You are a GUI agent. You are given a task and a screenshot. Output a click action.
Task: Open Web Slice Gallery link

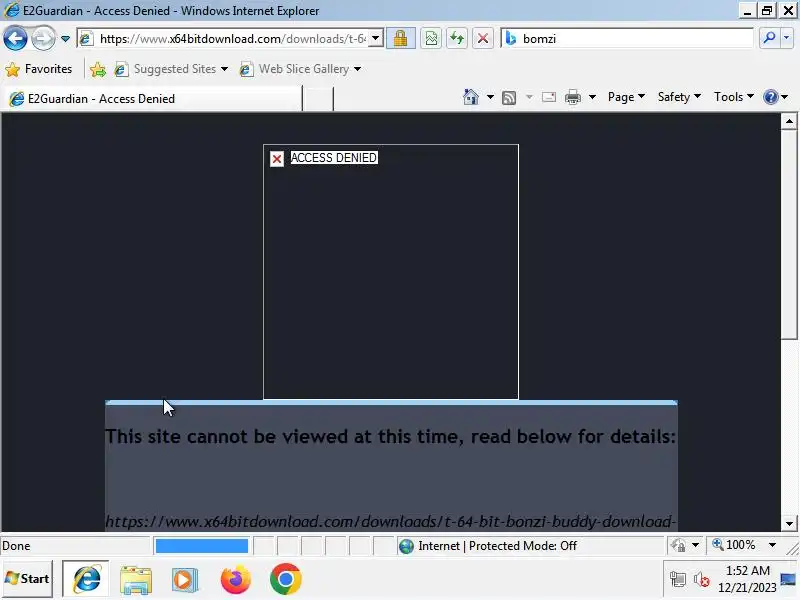coord(301,69)
